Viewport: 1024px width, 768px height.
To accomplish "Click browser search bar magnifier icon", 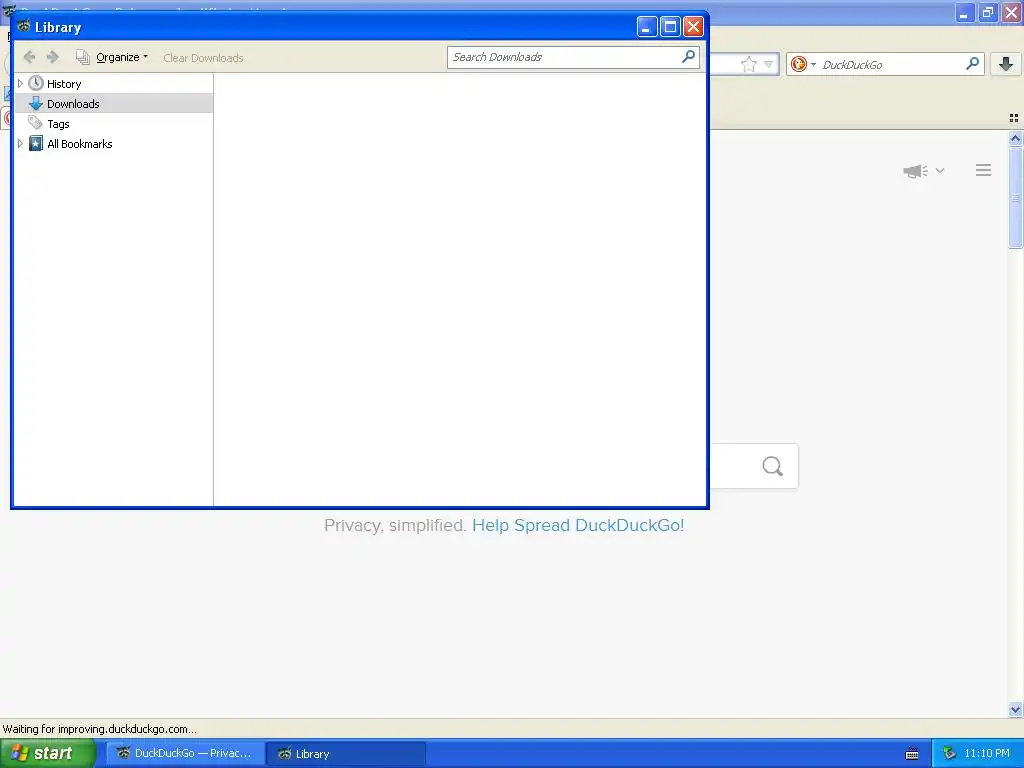I will [x=972, y=63].
